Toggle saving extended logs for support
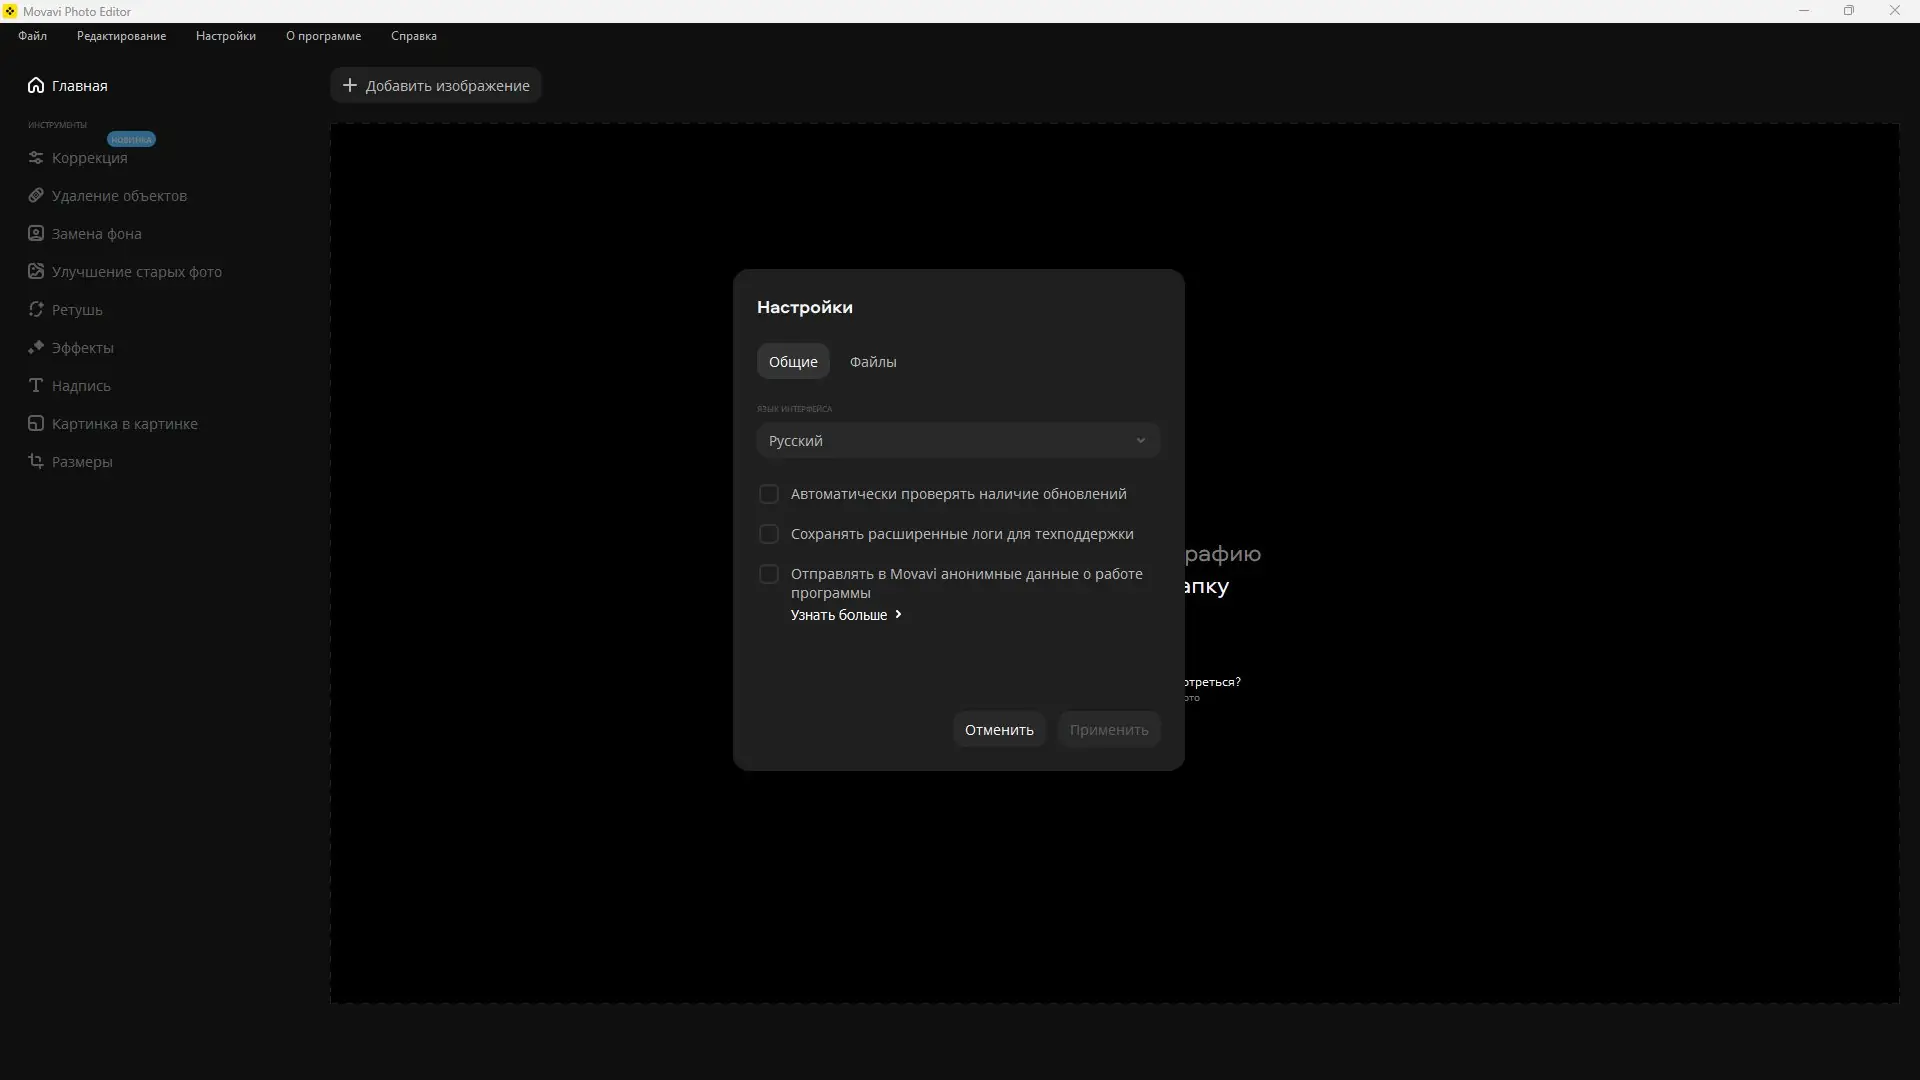The height and width of the screenshot is (1080, 1920). coord(769,534)
